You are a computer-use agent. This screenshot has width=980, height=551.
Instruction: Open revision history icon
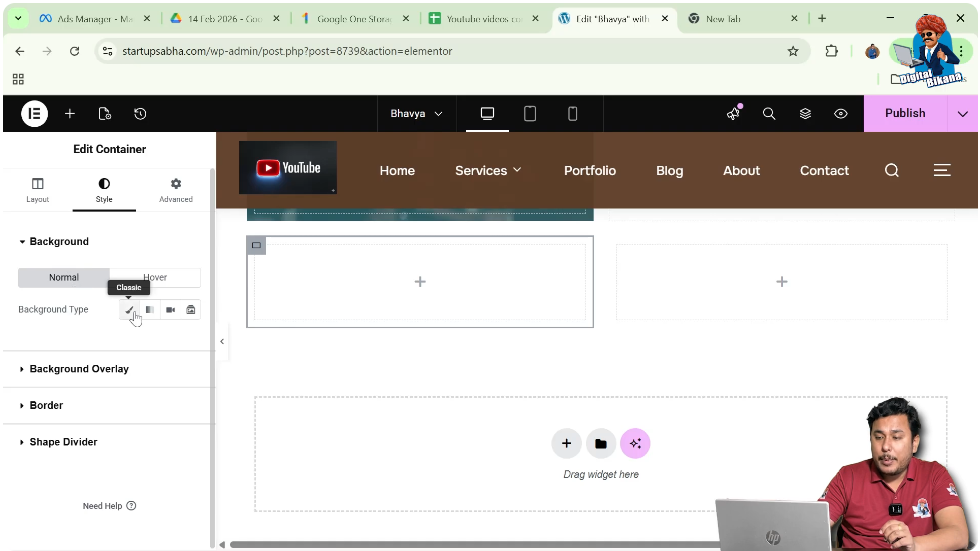tap(140, 114)
